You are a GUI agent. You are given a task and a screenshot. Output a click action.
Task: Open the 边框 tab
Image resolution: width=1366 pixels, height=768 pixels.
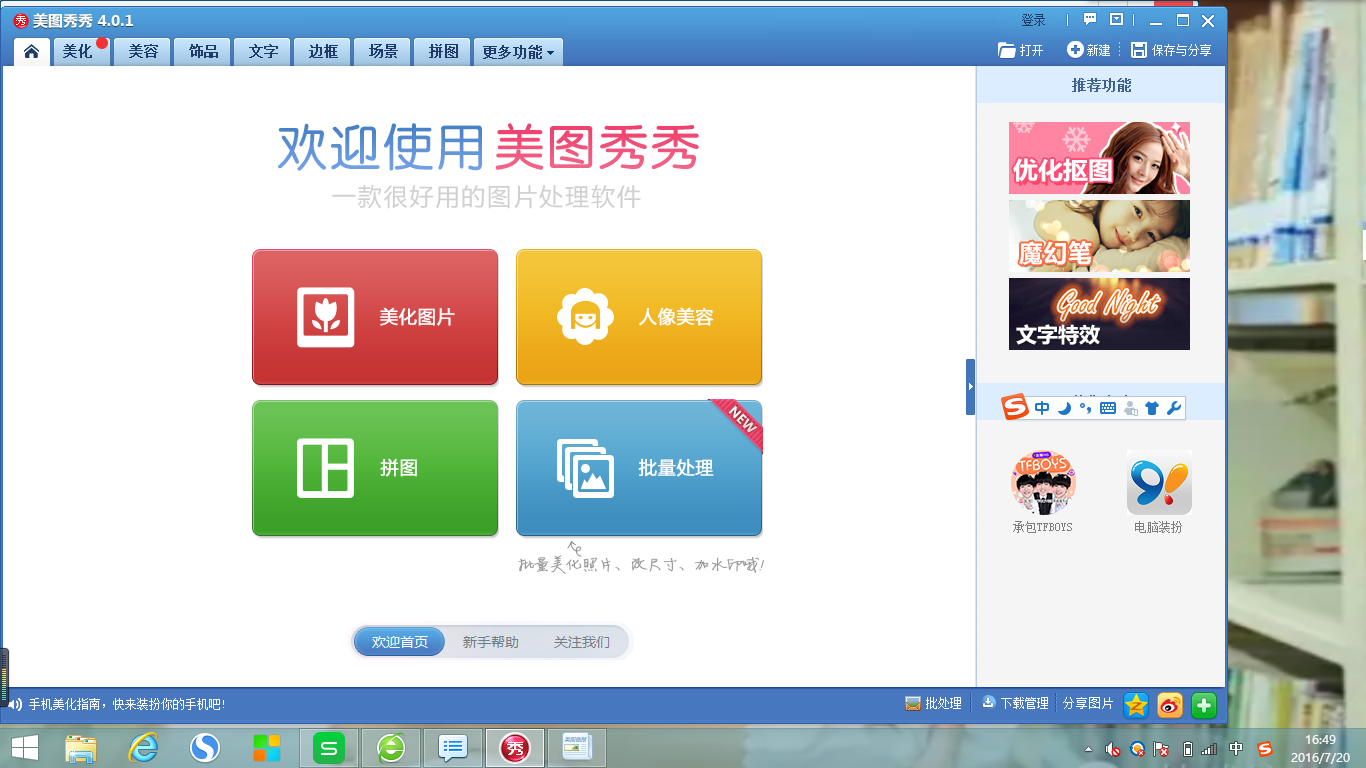323,51
